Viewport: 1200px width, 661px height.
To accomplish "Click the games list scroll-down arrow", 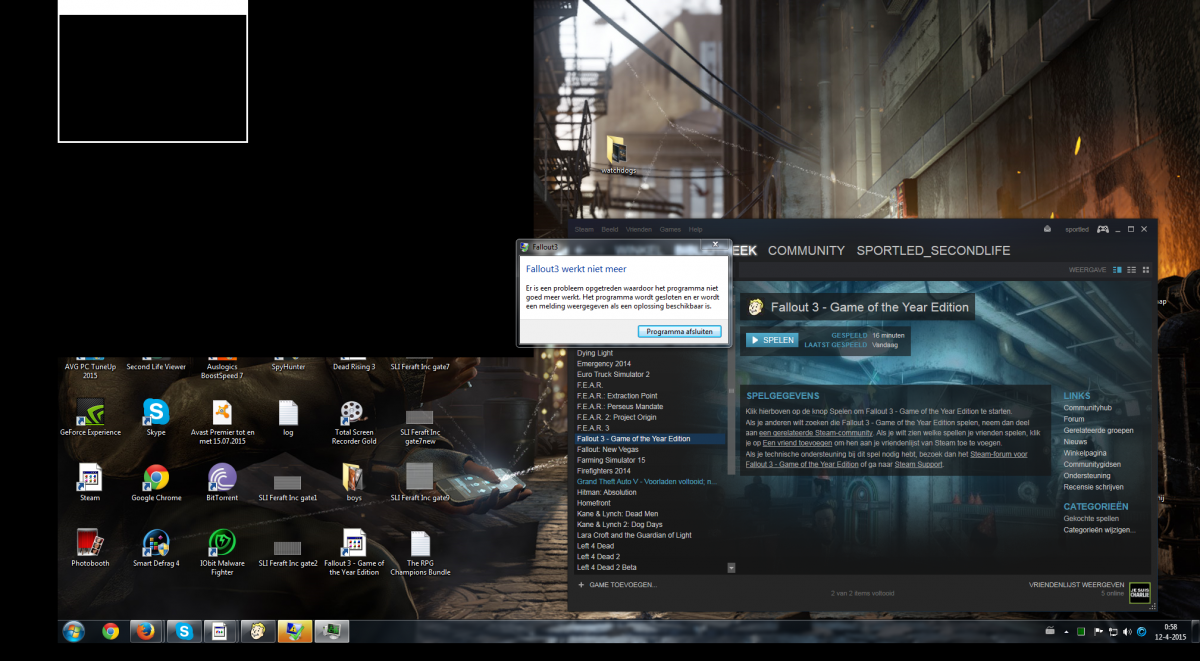I will tap(731, 568).
